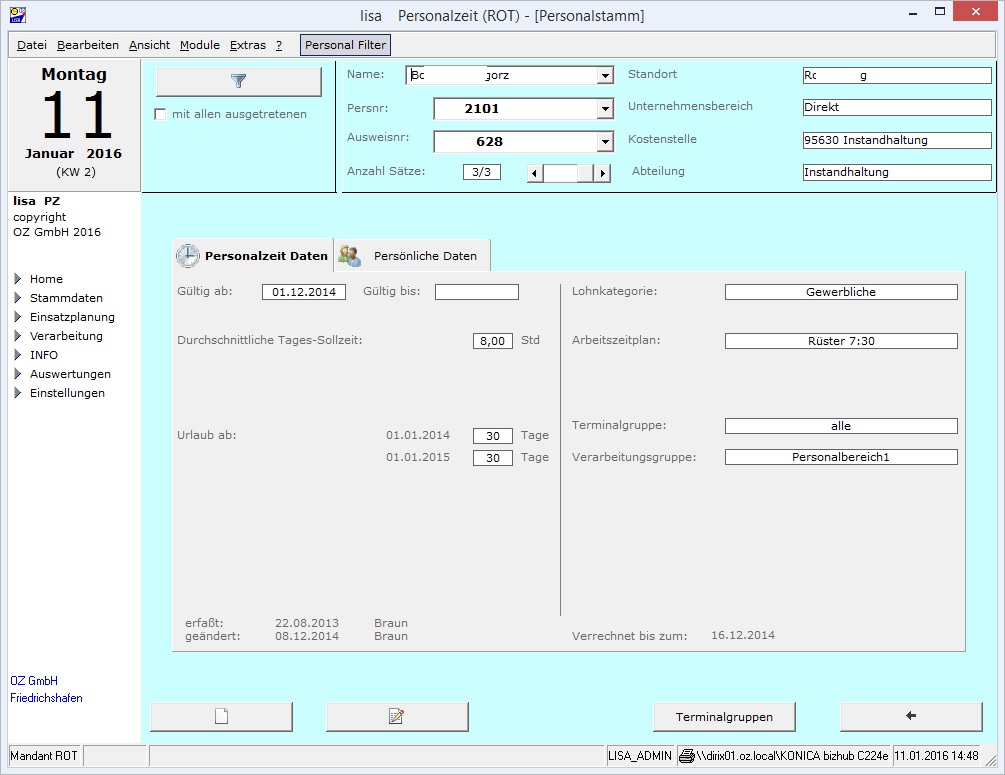Click the 'Verrechnet bis zum' date 16.12.2014
1005x775 pixels.
coord(743,635)
